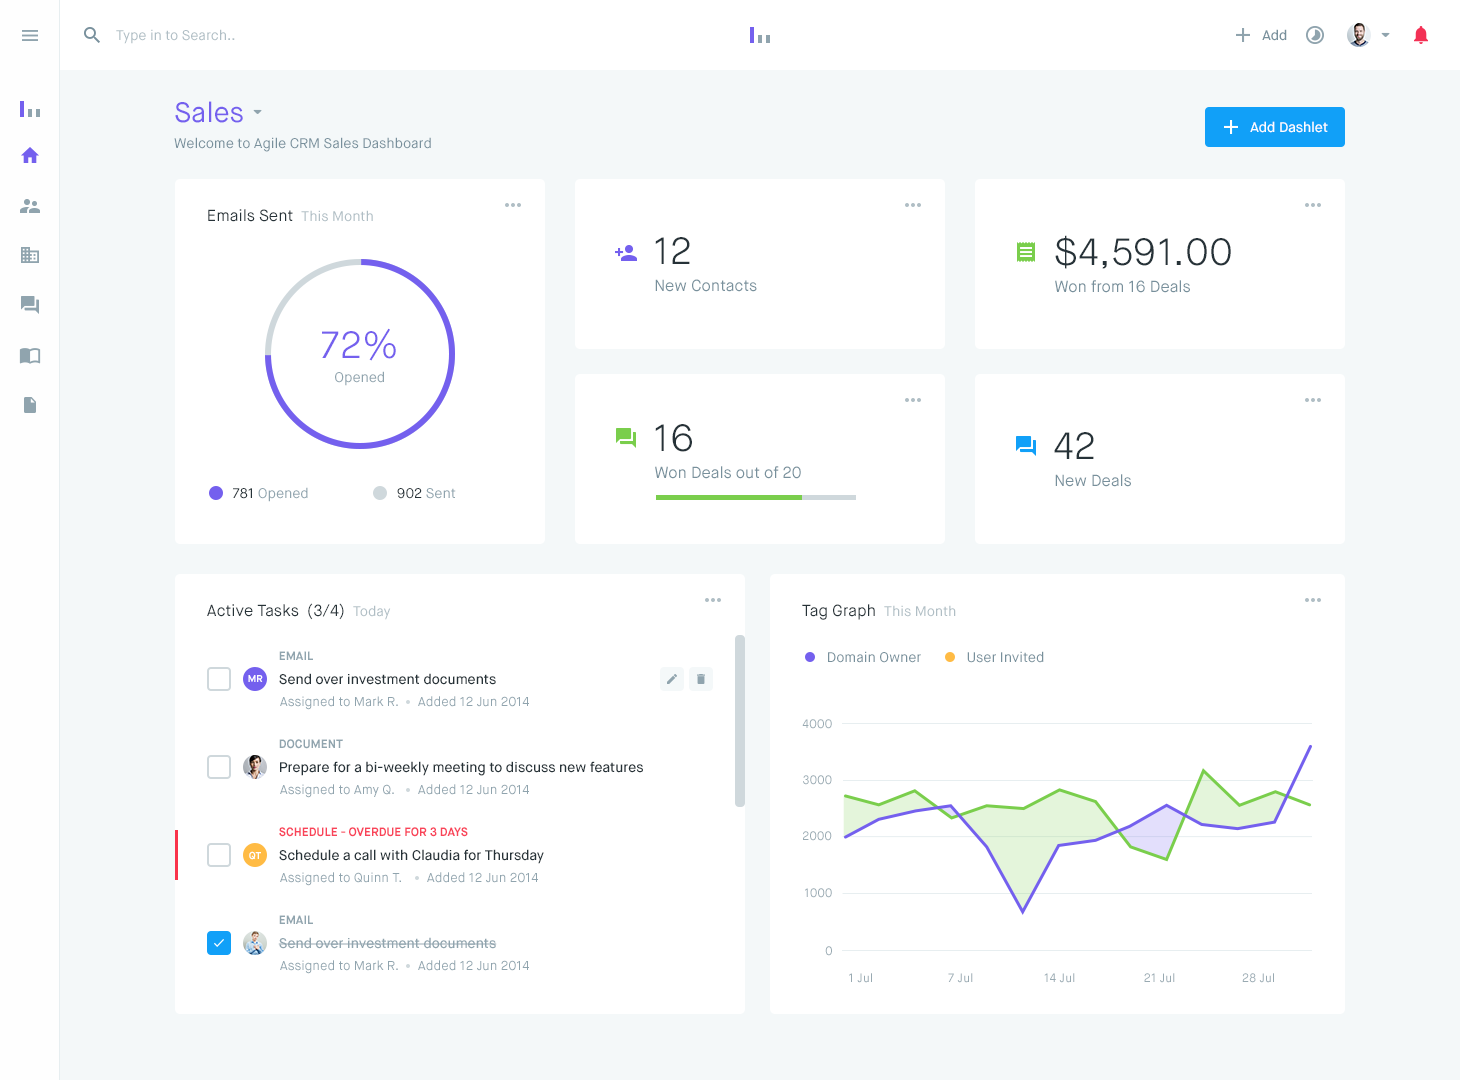1460x1080 pixels.
Task: Open the Contacts section in the sidebar
Action: point(30,206)
